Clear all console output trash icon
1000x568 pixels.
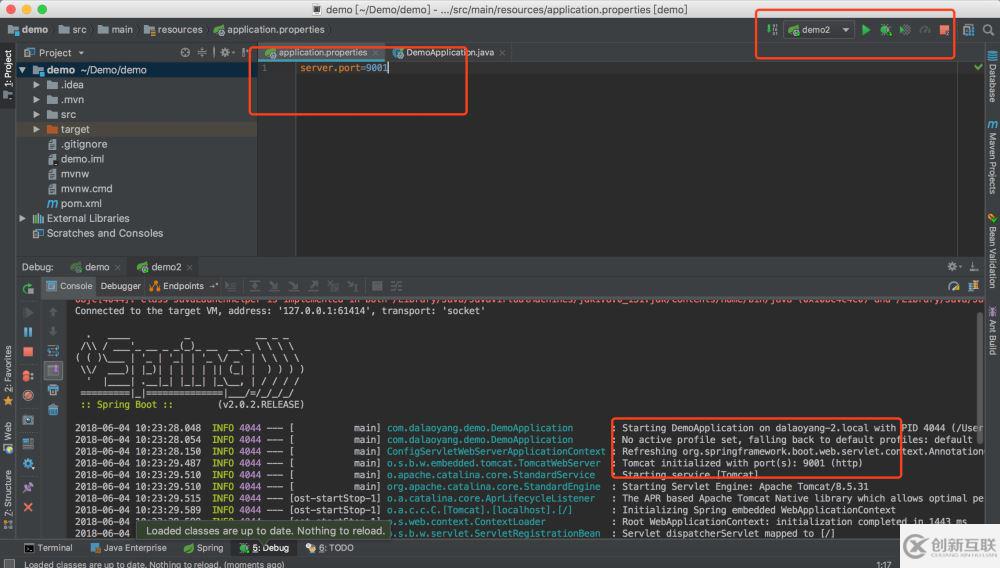coord(53,409)
